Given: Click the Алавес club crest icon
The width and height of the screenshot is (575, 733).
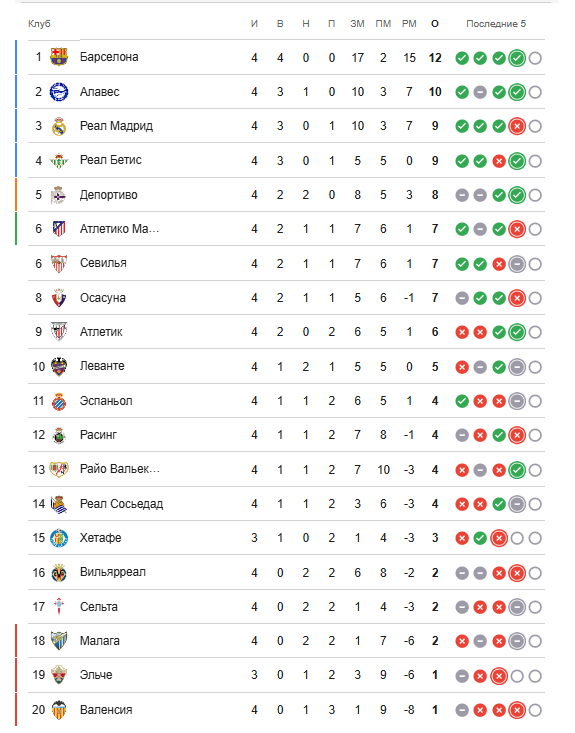Looking at the screenshot, I should click(x=59, y=92).
